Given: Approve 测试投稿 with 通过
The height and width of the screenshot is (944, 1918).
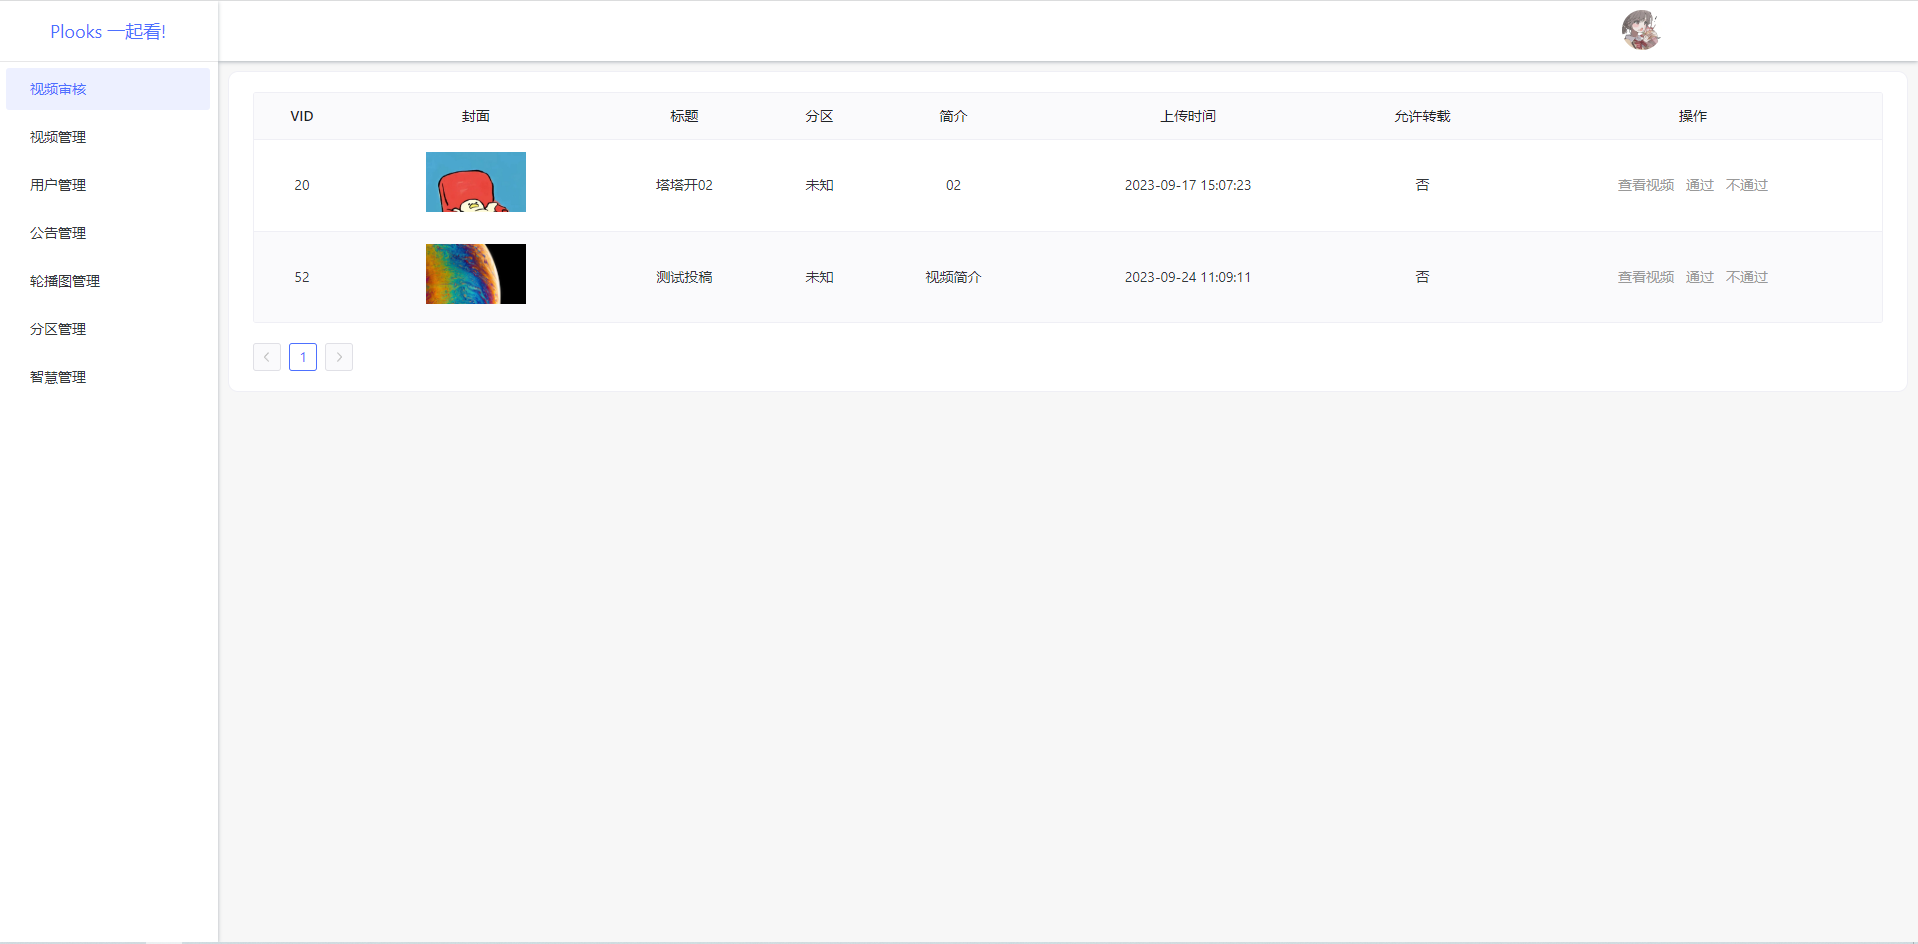Looking at the screenshot, I should [1698, 277].
